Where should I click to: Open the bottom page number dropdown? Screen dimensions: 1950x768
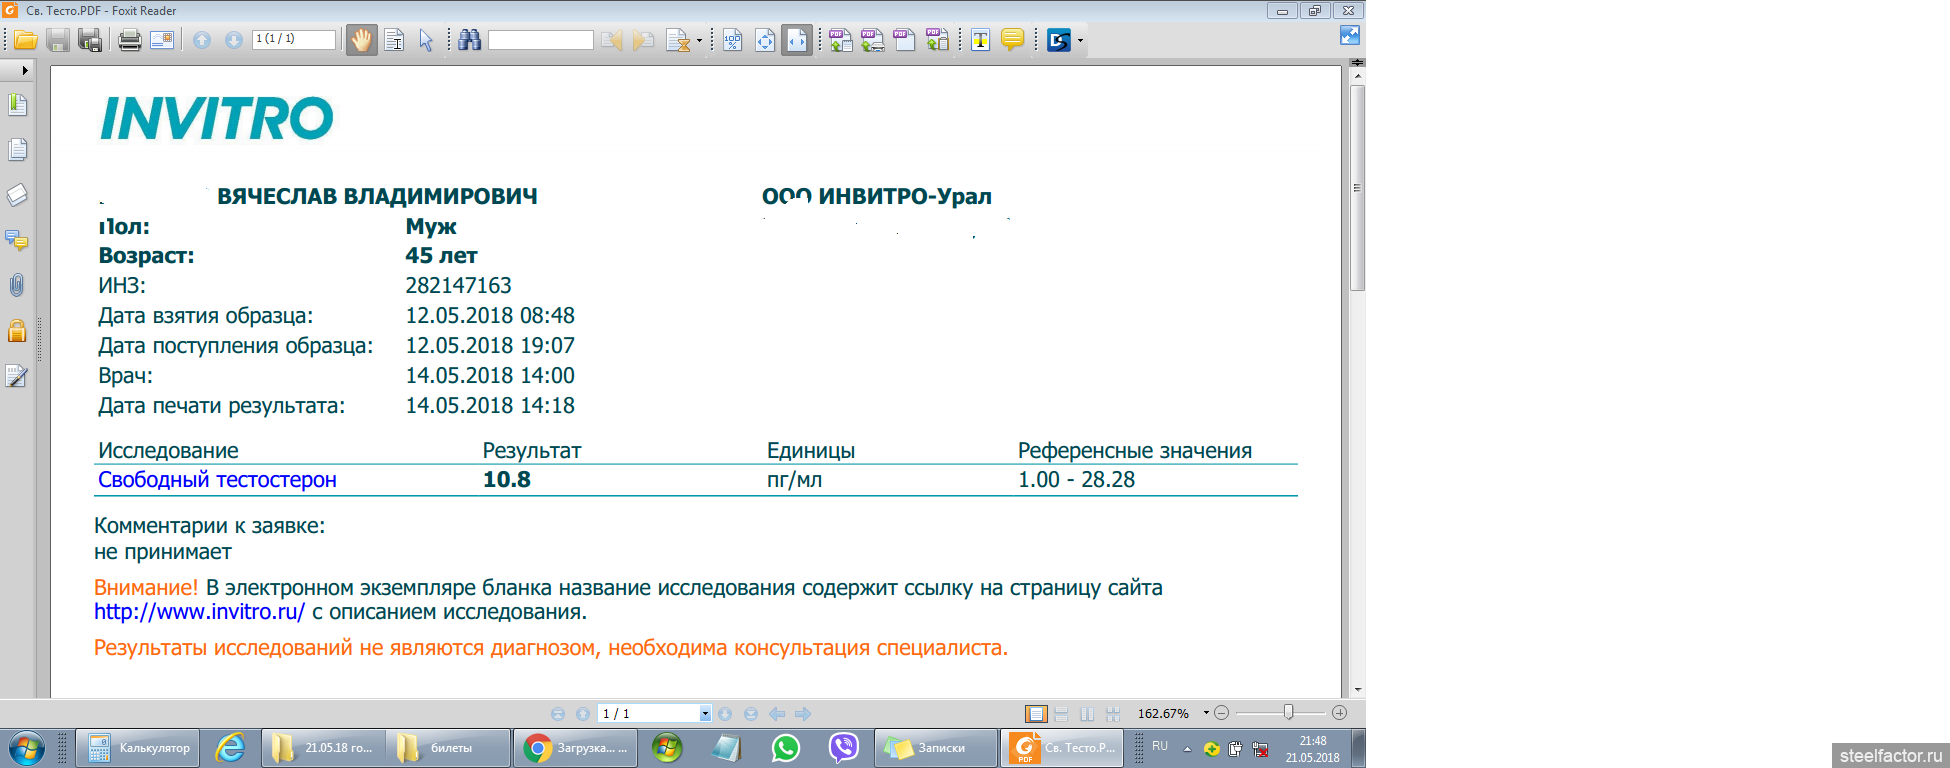tap(705, 714)
